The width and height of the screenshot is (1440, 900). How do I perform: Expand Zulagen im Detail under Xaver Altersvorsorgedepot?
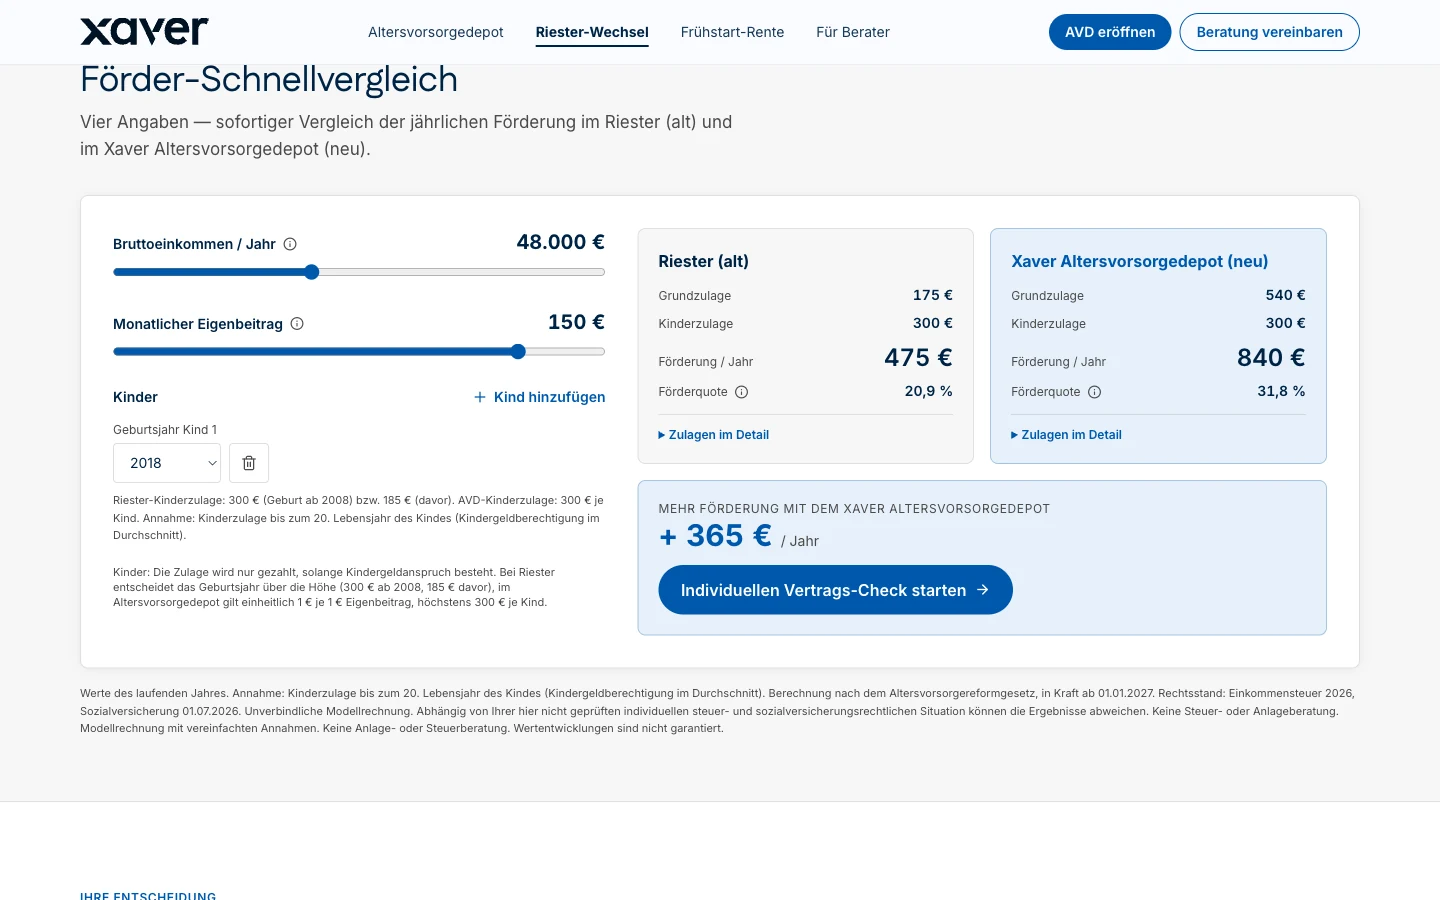(1067, 435)
